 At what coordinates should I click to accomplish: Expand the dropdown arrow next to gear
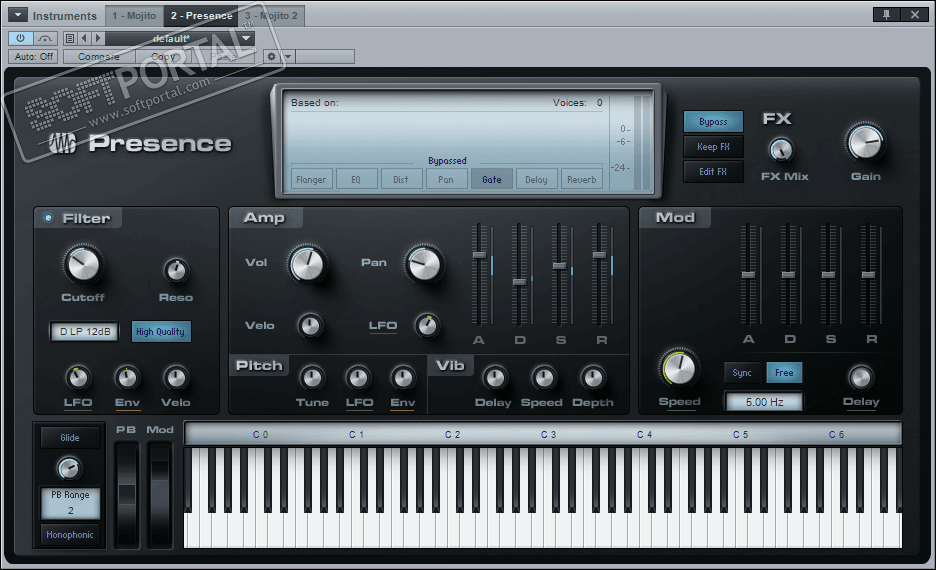[288, 57]
